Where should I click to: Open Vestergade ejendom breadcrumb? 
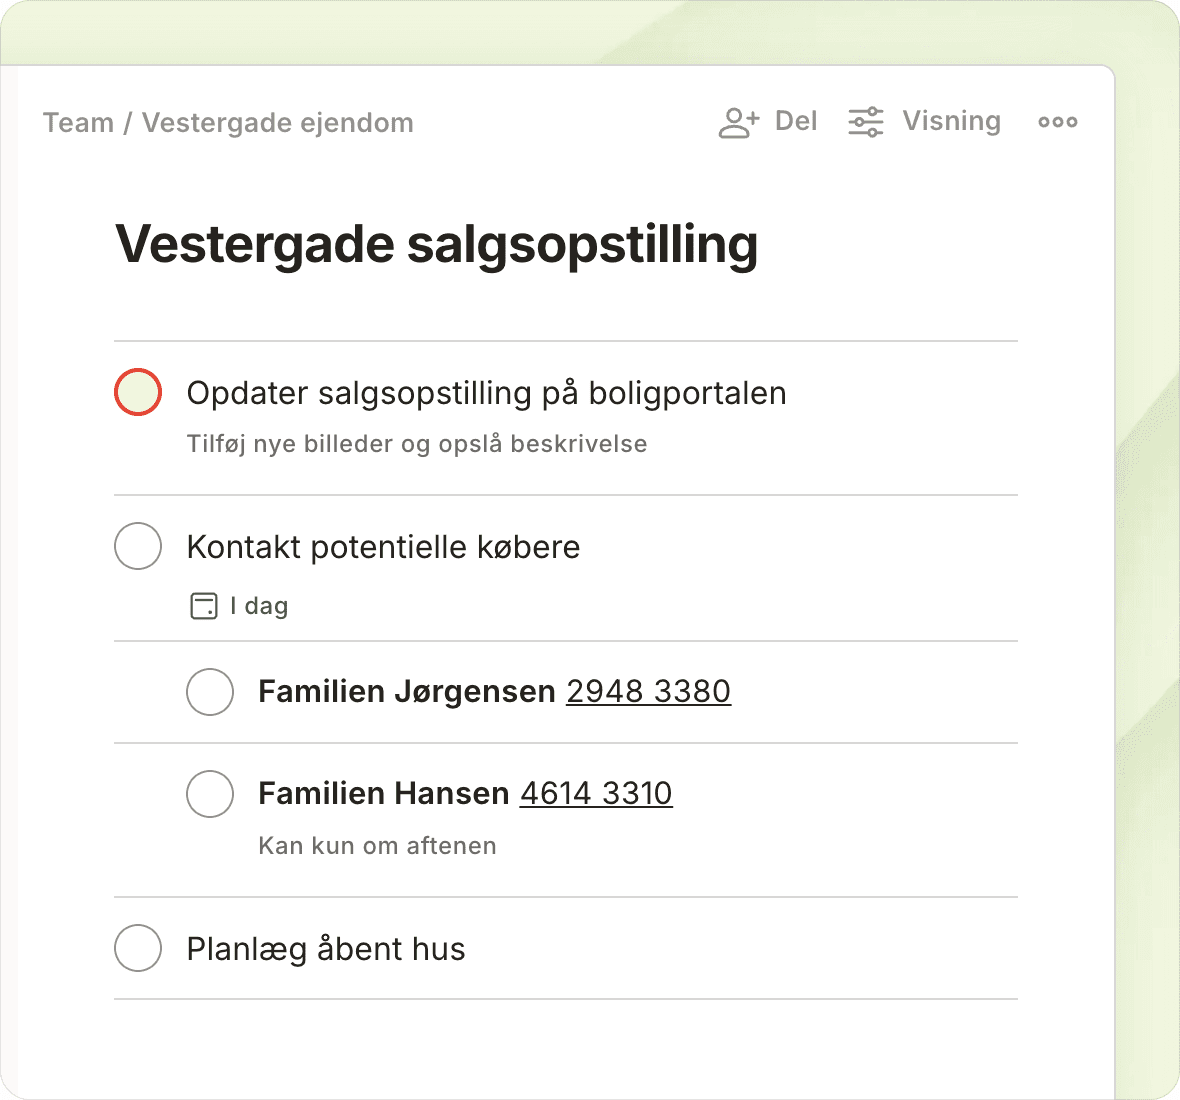pyautogui.click(x=277, y=123)
